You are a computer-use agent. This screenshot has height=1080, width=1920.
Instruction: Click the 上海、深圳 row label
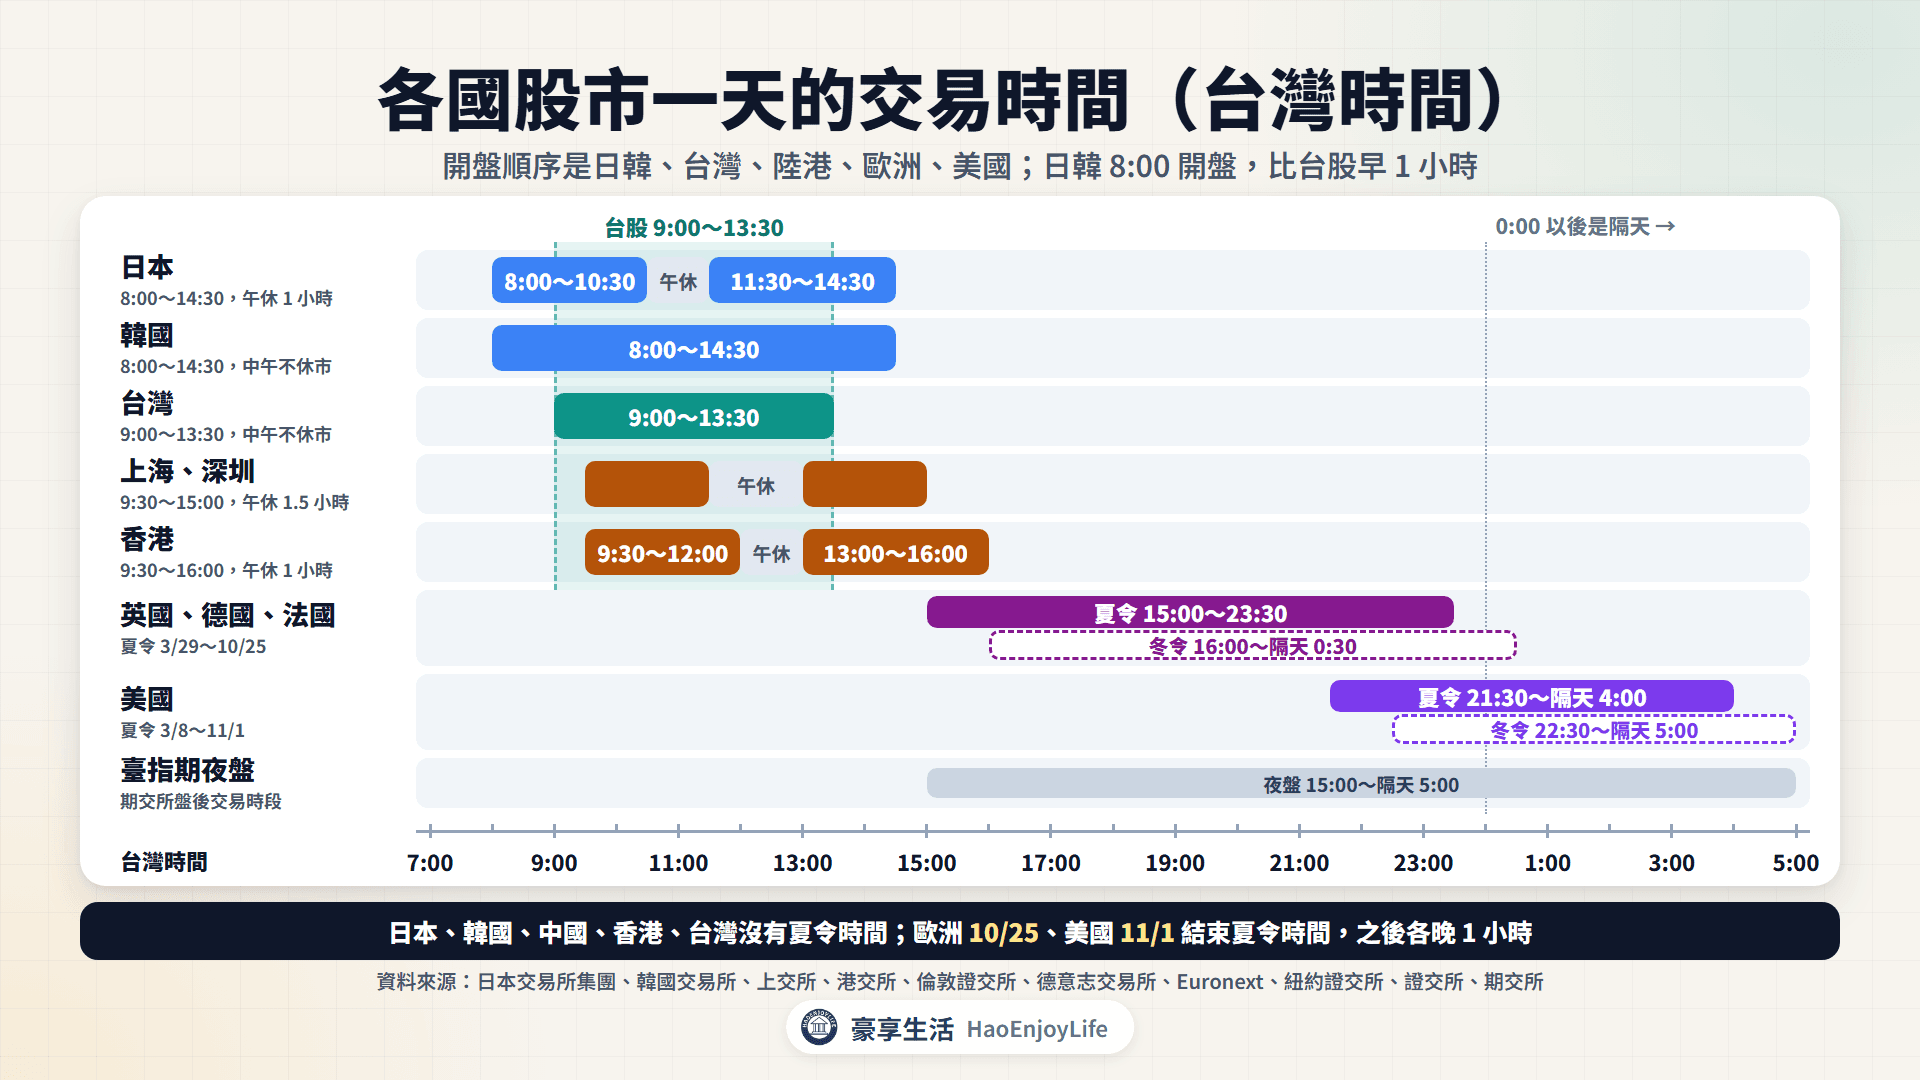point(188,471)
